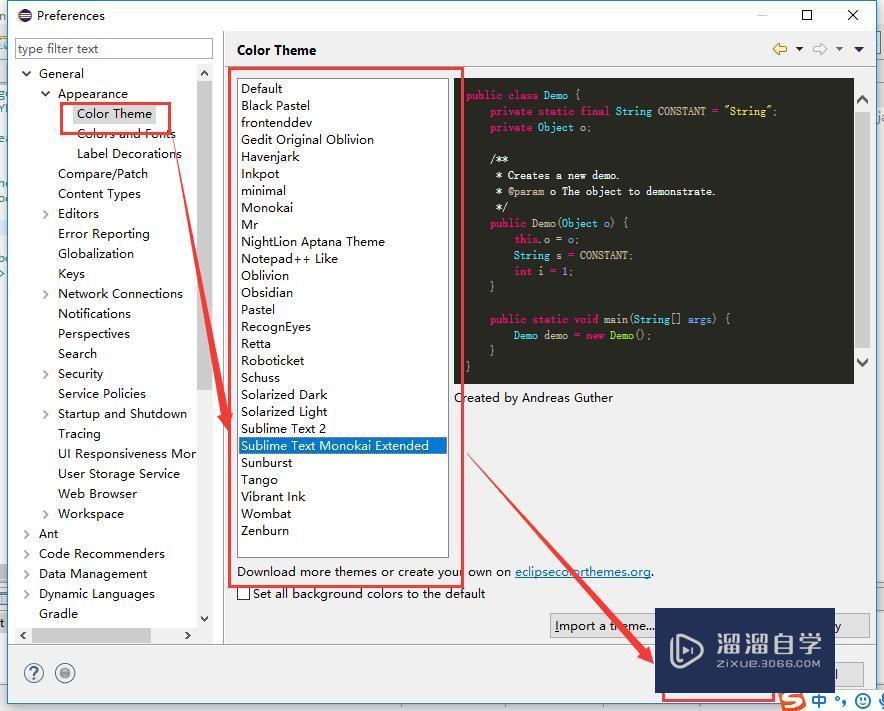Click the type filter text field
This screenshot has height=711, width=884.
click(x=114, y=48)
